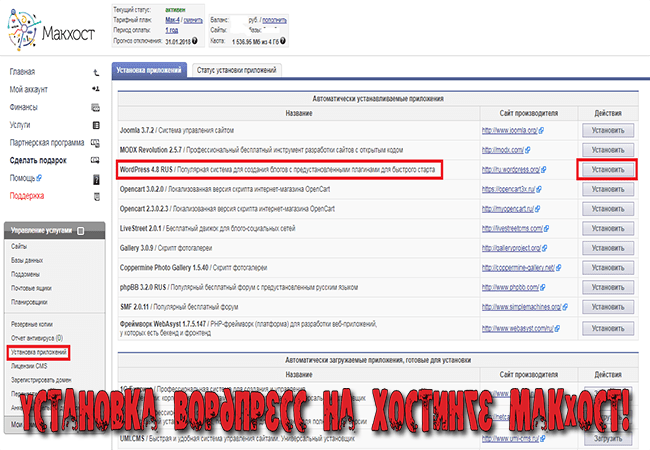Open Почтовые ящики in the sidebar

click(x=31, y=288)
